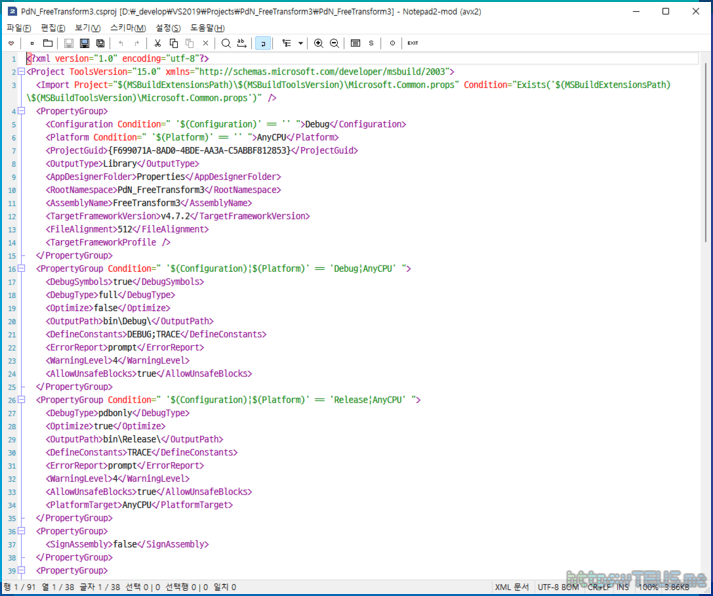
Task: Click the Undo arrow icon
Action: pyautogui.click(x=121, y=43)
